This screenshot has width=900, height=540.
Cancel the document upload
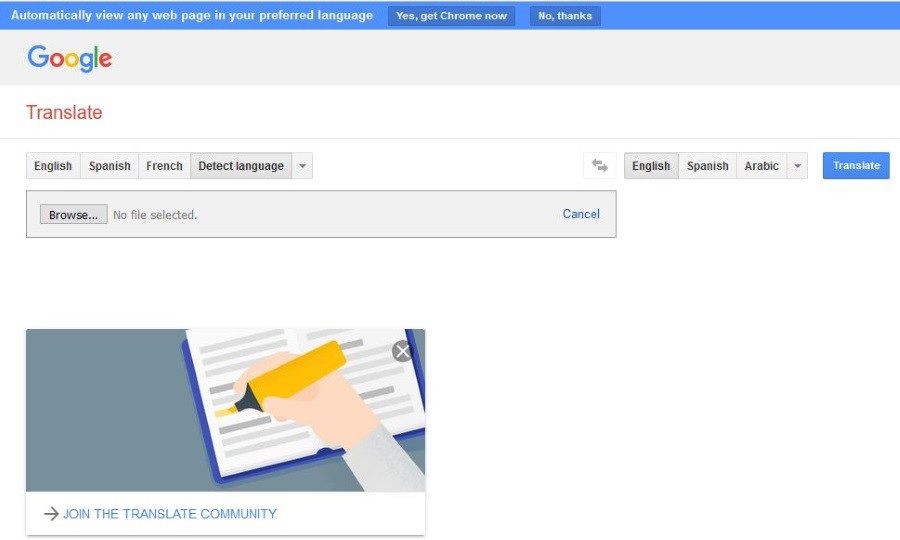[x=581, y=214]
